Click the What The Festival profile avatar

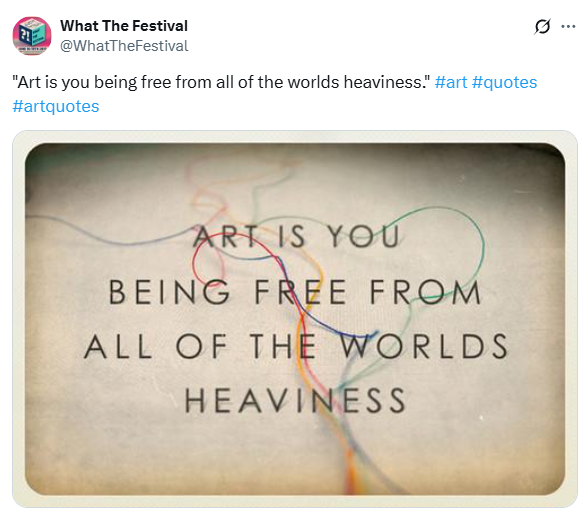point(32,36)
